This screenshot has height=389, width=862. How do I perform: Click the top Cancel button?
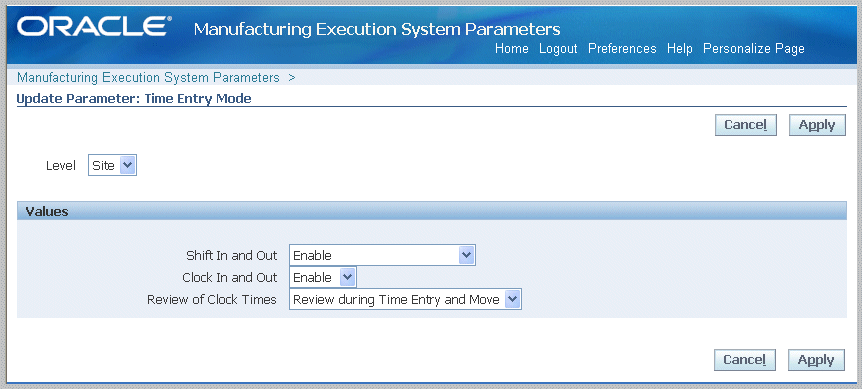745,125
